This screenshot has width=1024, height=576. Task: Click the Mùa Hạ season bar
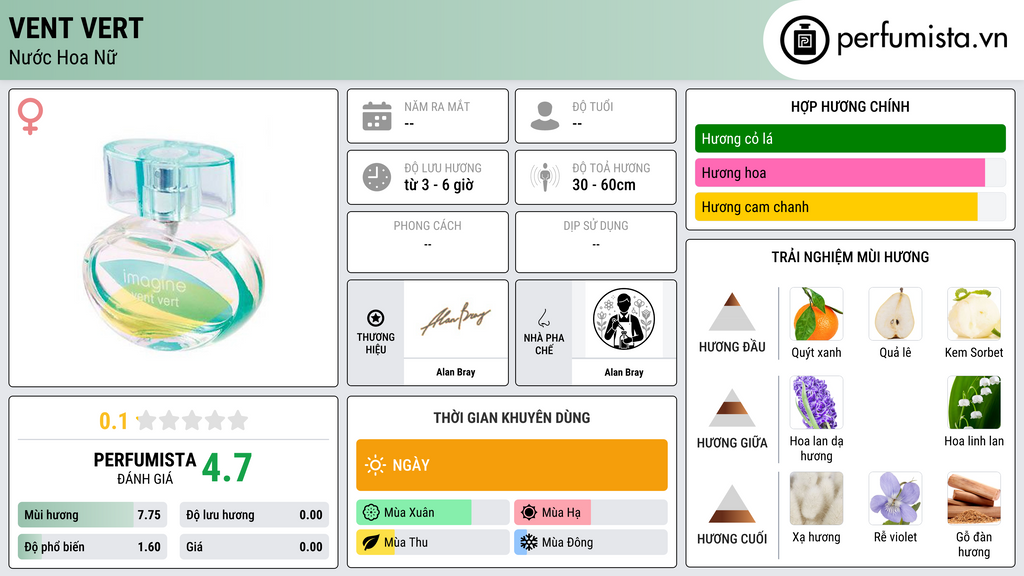590,513
